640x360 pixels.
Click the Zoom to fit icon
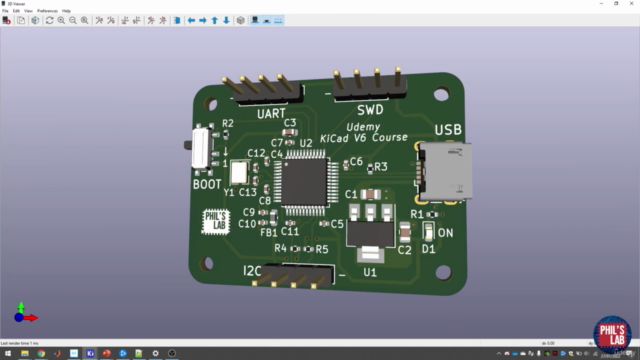[84, 20]
